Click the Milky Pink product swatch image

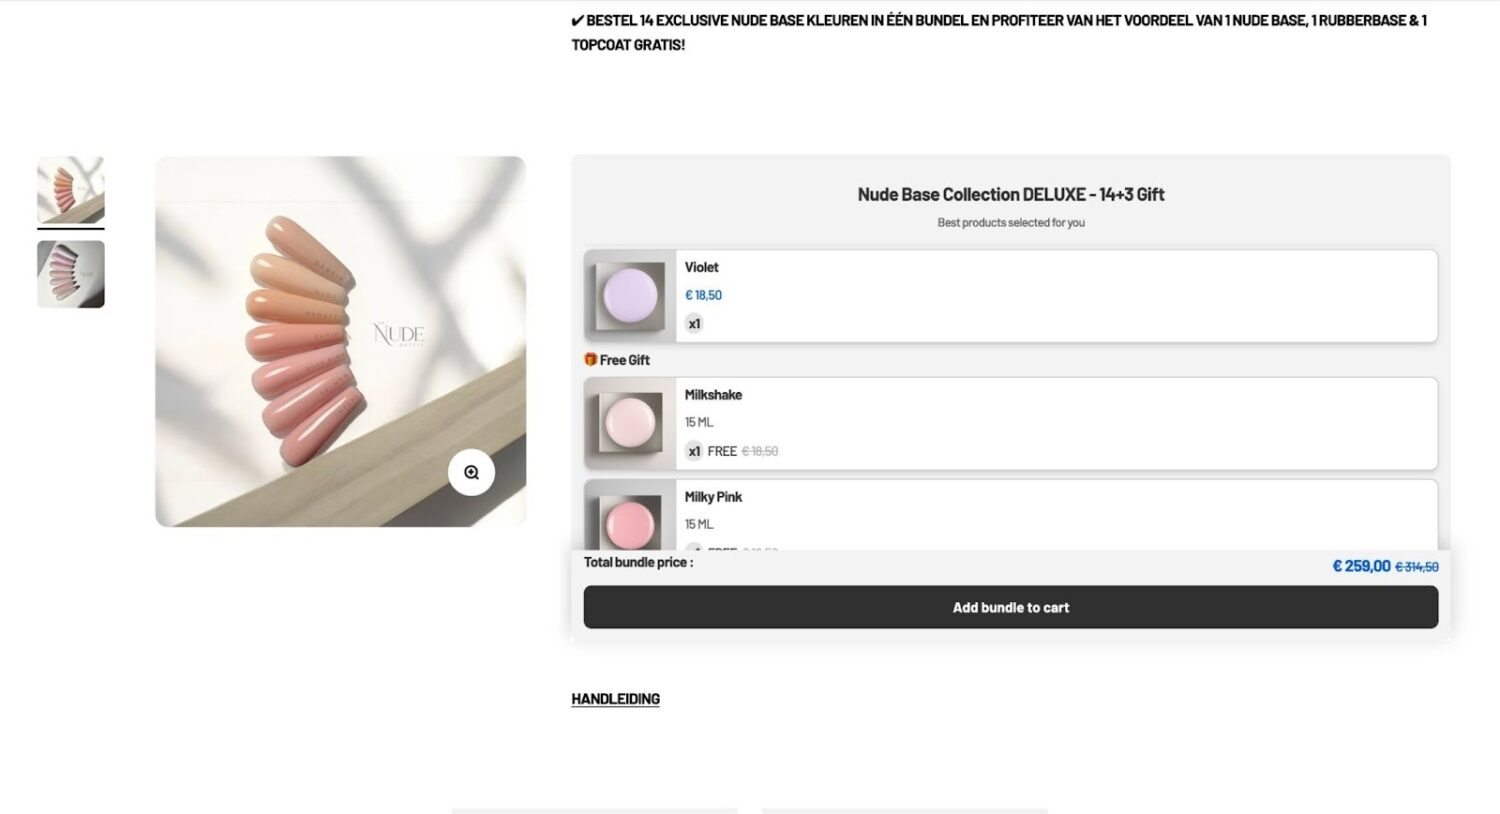click(630, 518)
